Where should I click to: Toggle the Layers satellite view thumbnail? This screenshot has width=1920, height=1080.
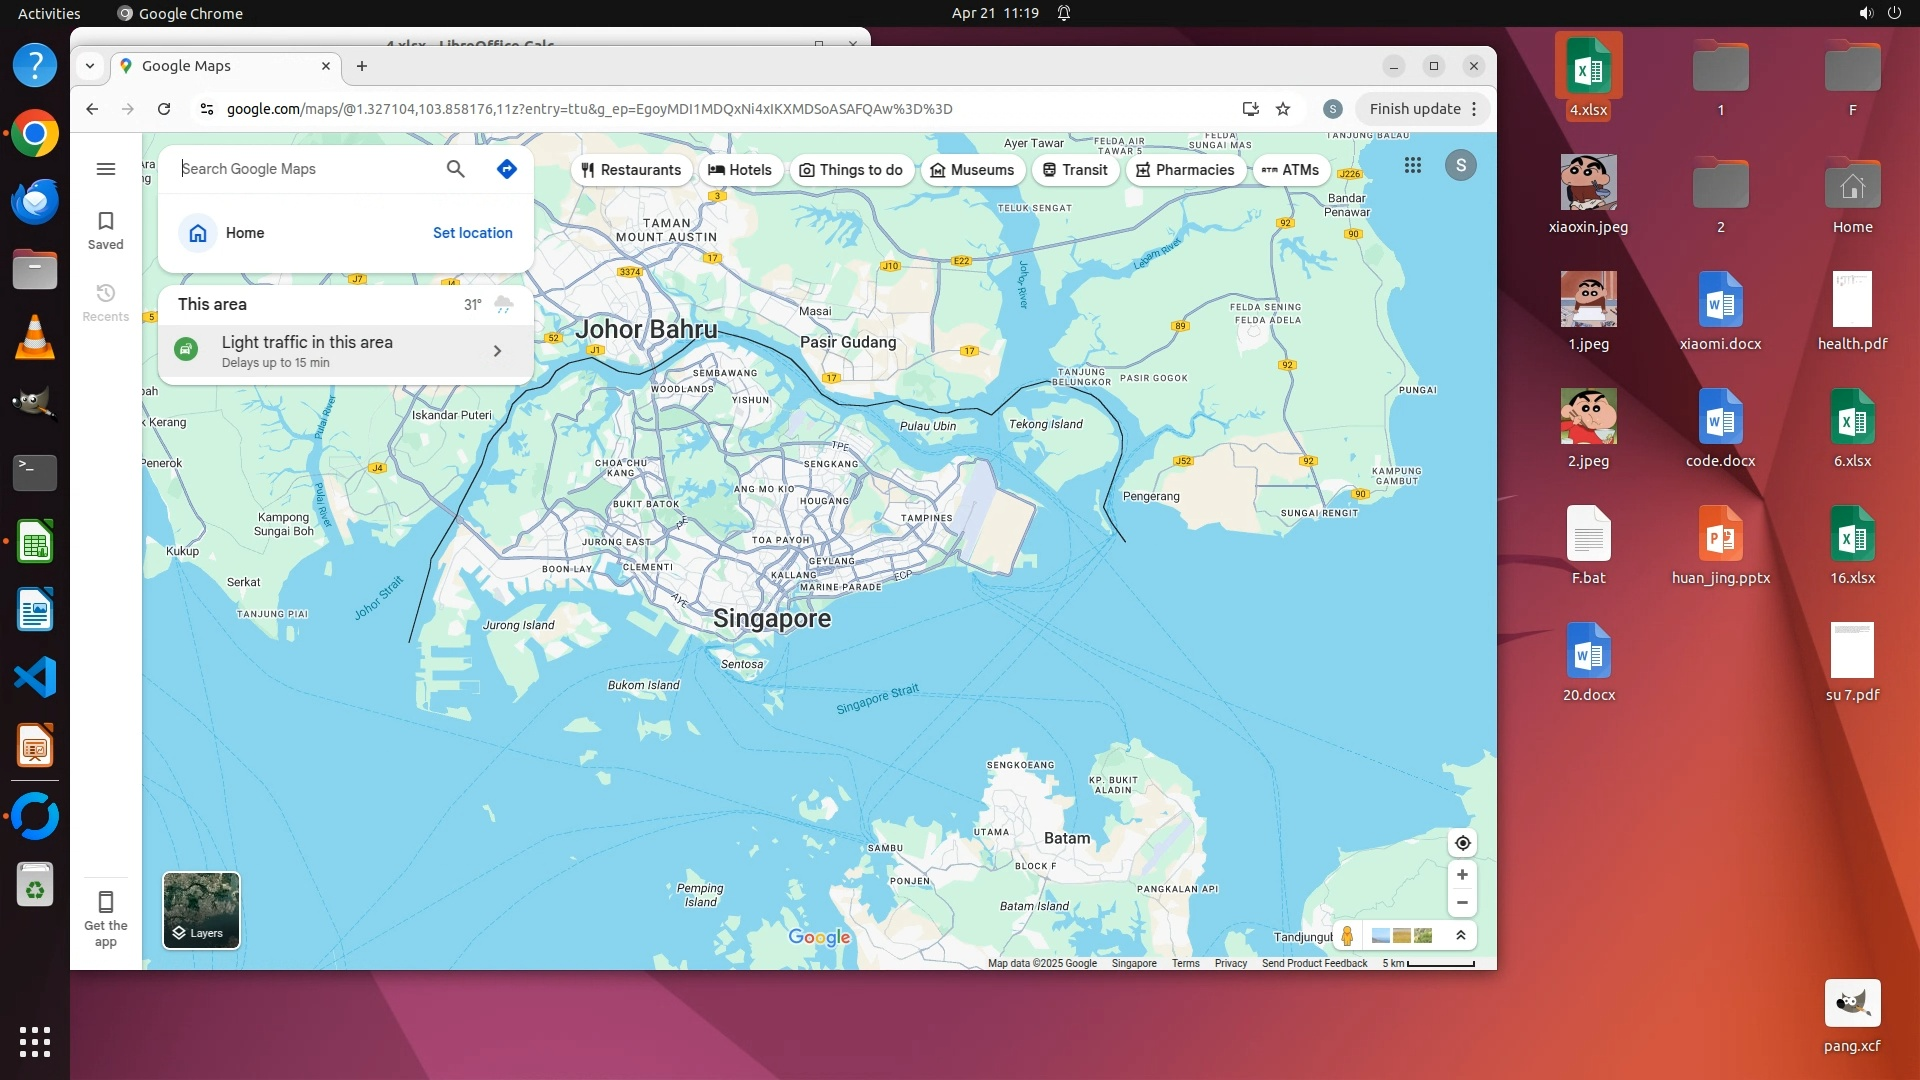click(x=201, y=910)
